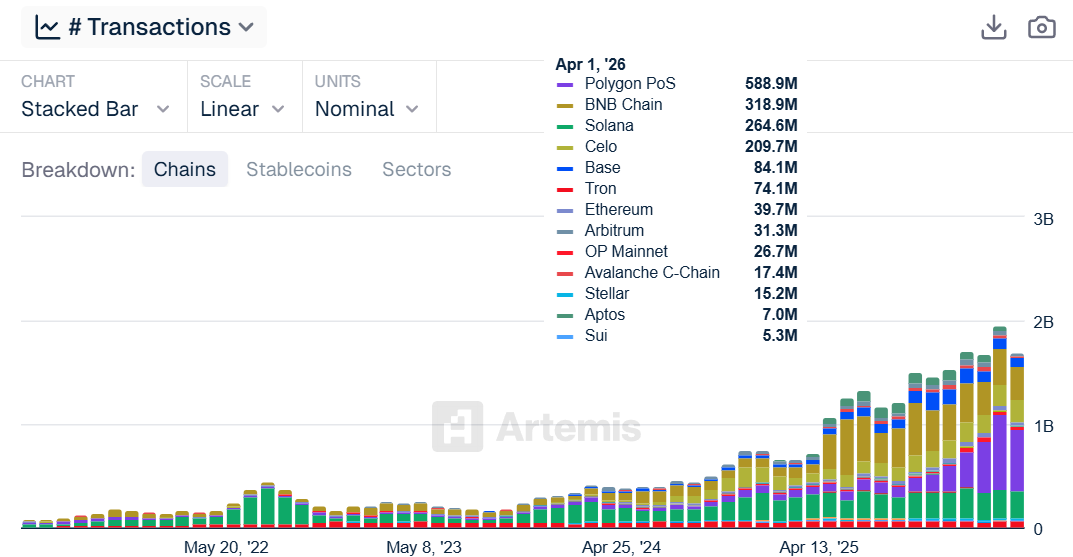This screenshot has height=557, width=1073.
Task: Click the tallest bar near 2B
Action: [1000, 428]
